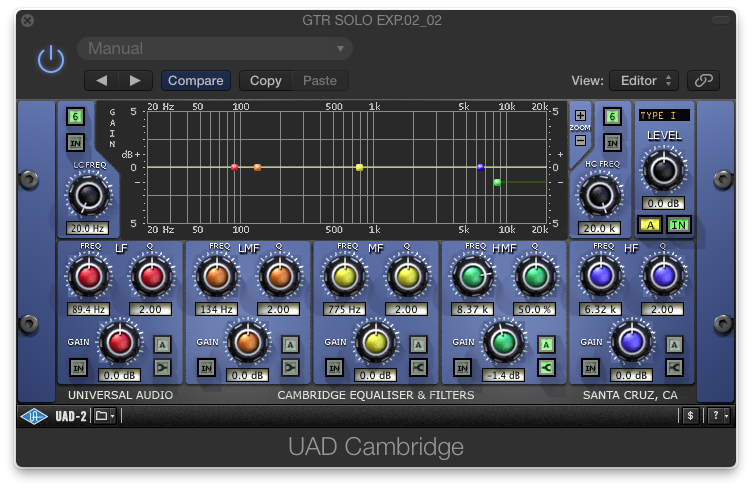The image size is (752, 489).
Task: Toggle the MF shelf shape button
Action: point(418,368)
